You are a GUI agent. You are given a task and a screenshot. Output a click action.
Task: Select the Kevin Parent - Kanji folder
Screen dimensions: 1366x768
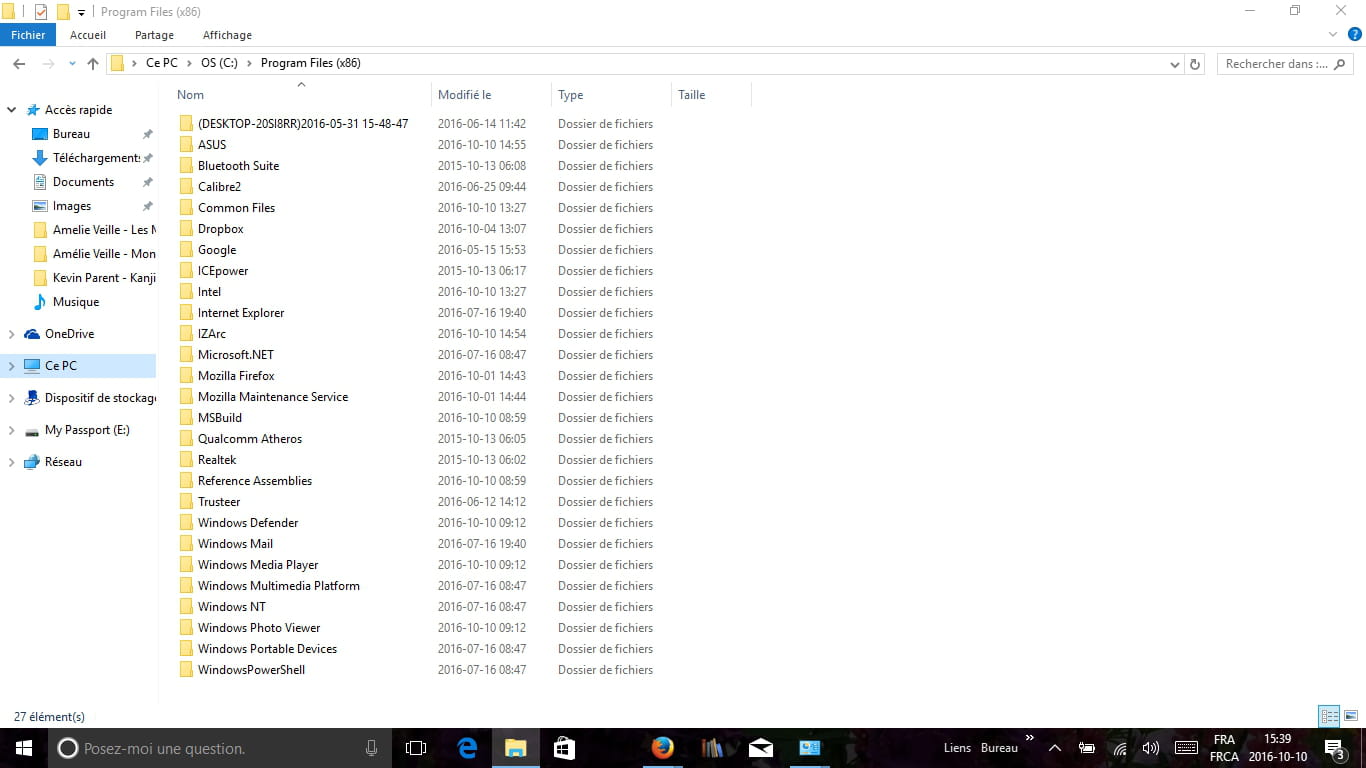(104, 278)
